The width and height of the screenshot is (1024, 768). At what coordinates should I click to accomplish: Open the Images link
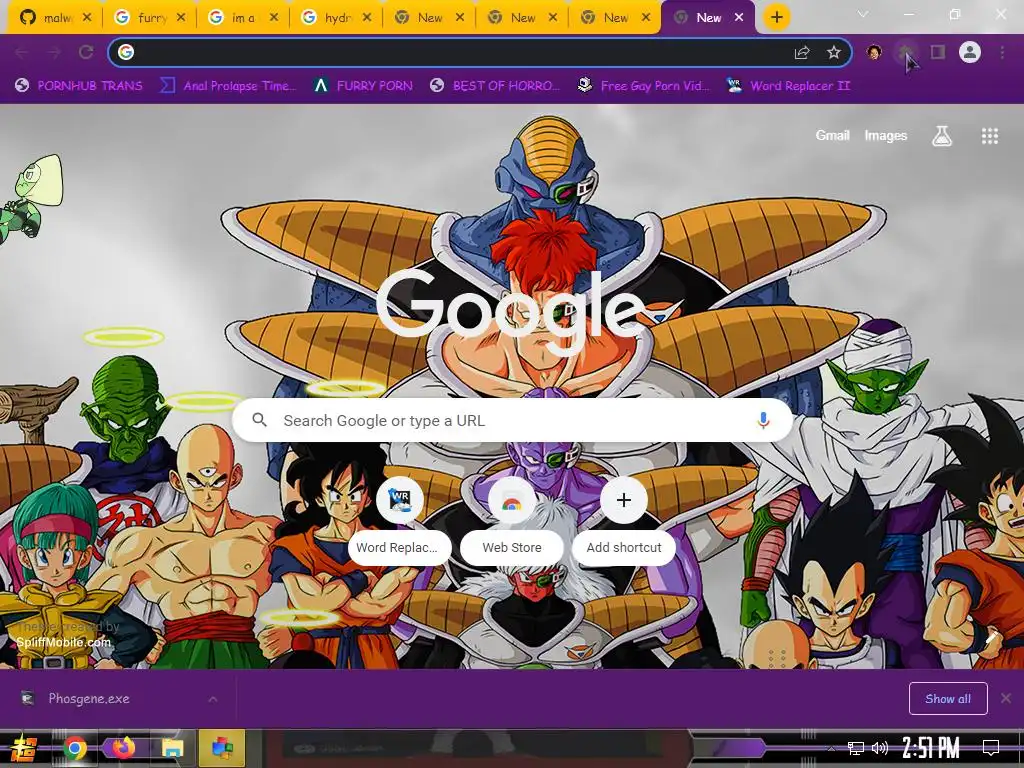[886, 135]
